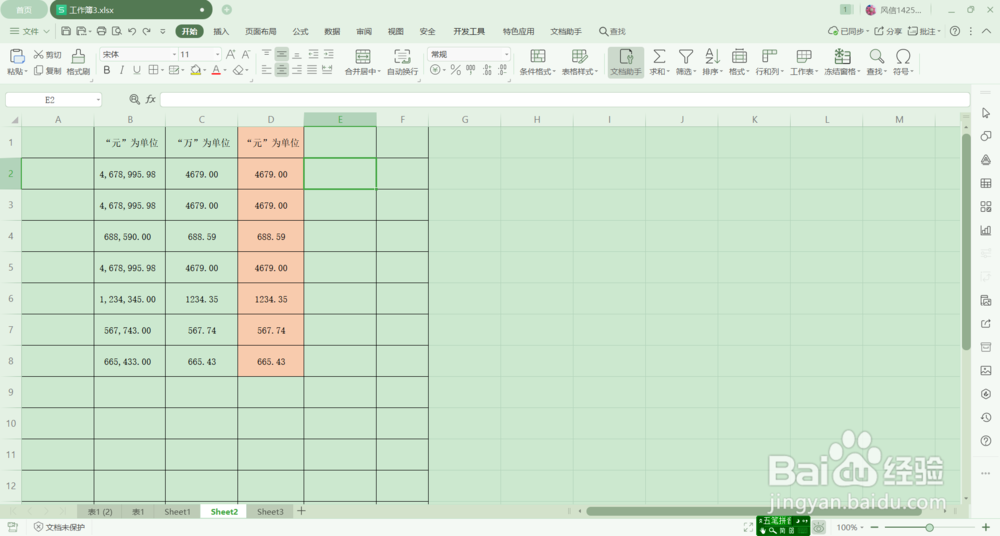Toggle align text left
This screenshot has width=1000, height=536.
click(267, 70)
